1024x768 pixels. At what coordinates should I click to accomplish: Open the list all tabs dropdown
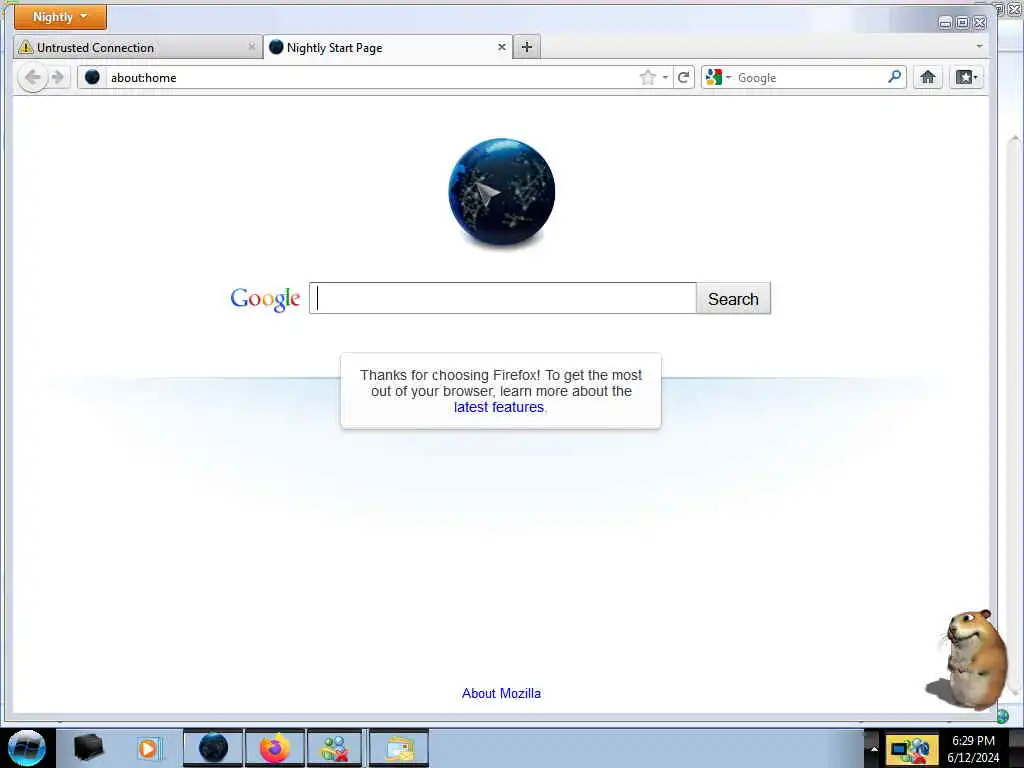979,46
